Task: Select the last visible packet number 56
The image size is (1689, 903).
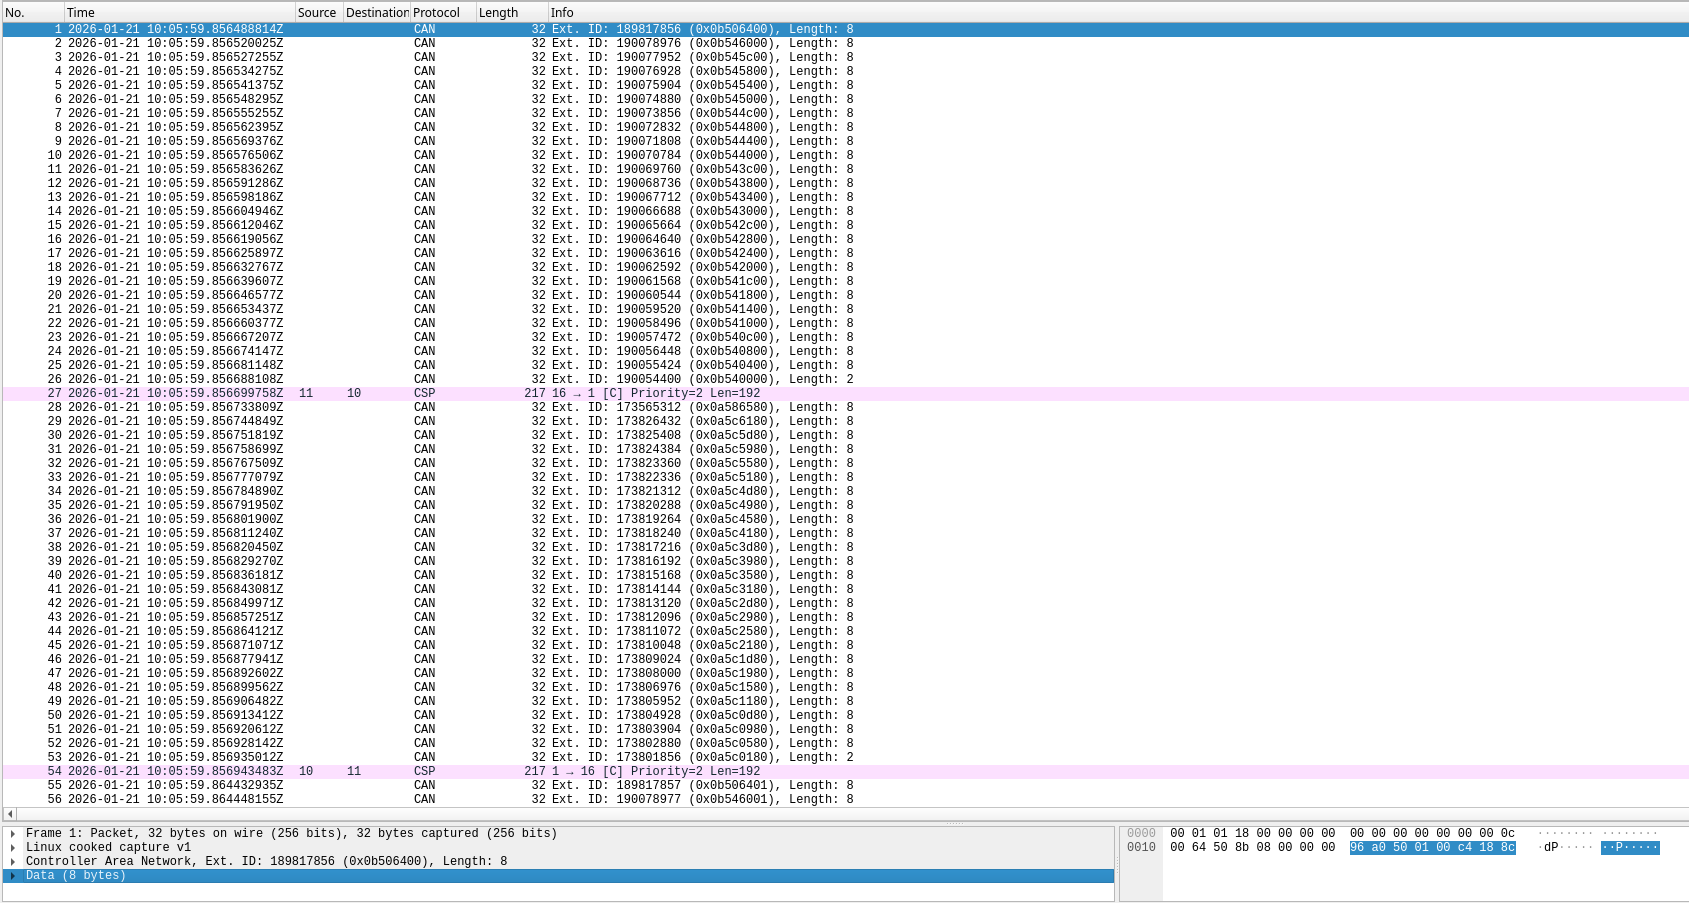Action: 400,800
